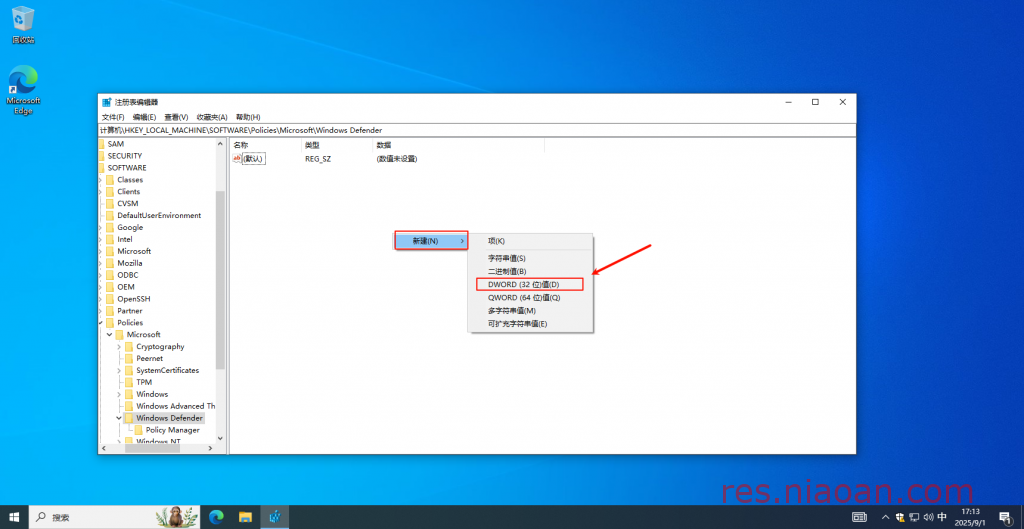This screenshot has width=1024, height=529.
Task: Select the SOFTWARE tree key
Action: point(127,168)
